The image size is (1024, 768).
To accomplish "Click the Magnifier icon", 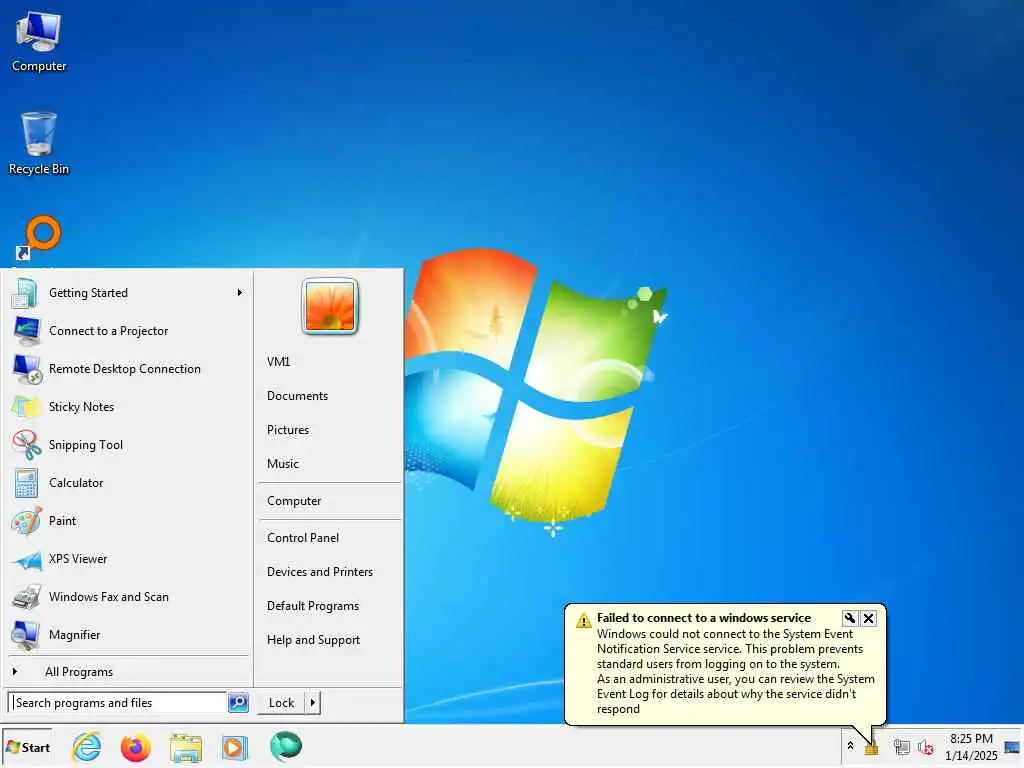I will click(27, 635).
